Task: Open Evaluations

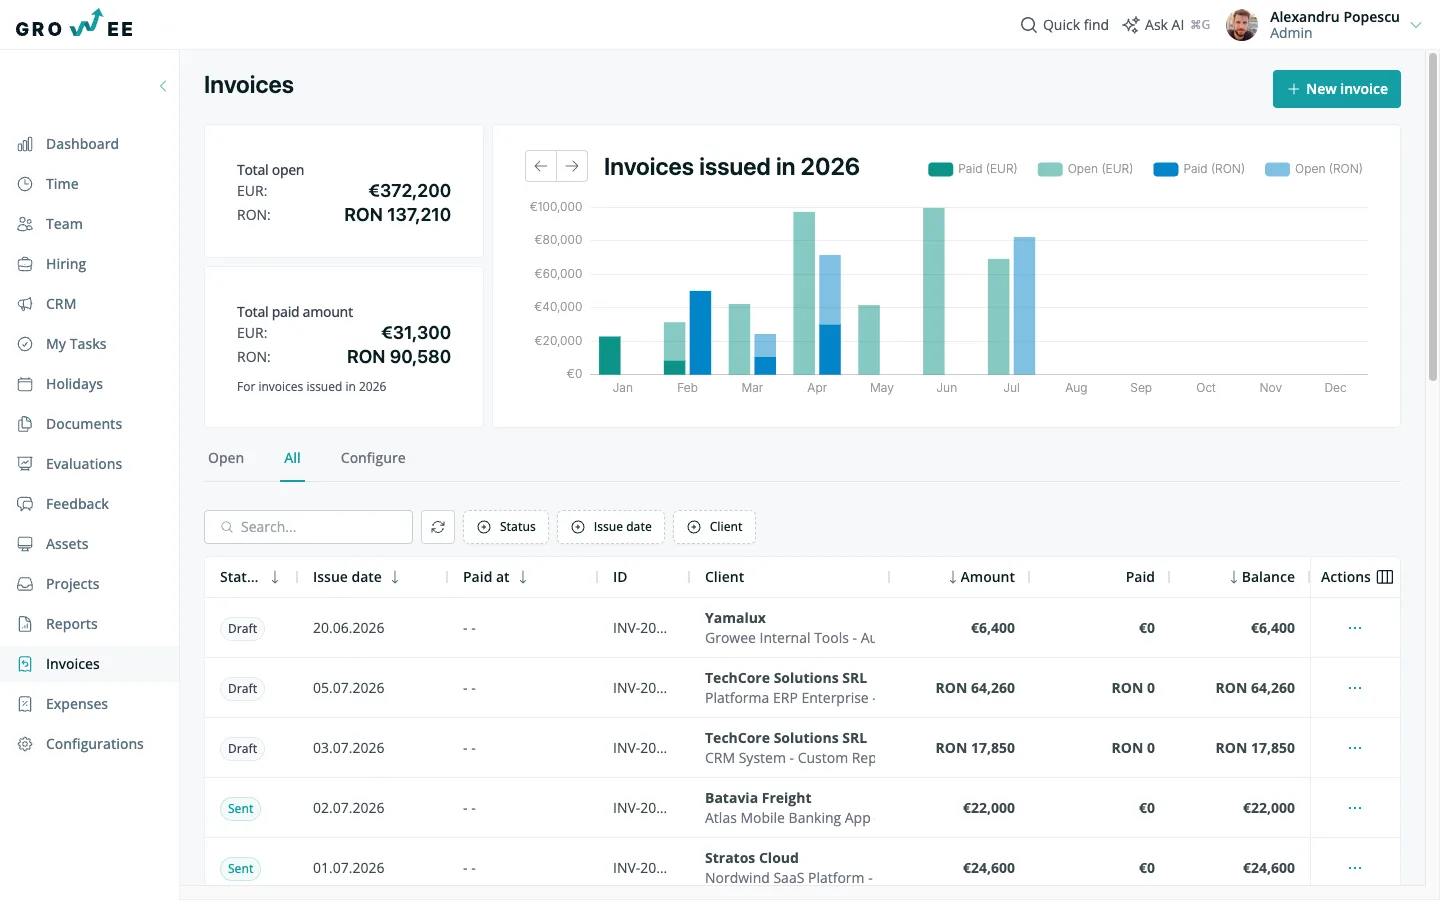Action: tap(83, 464)
